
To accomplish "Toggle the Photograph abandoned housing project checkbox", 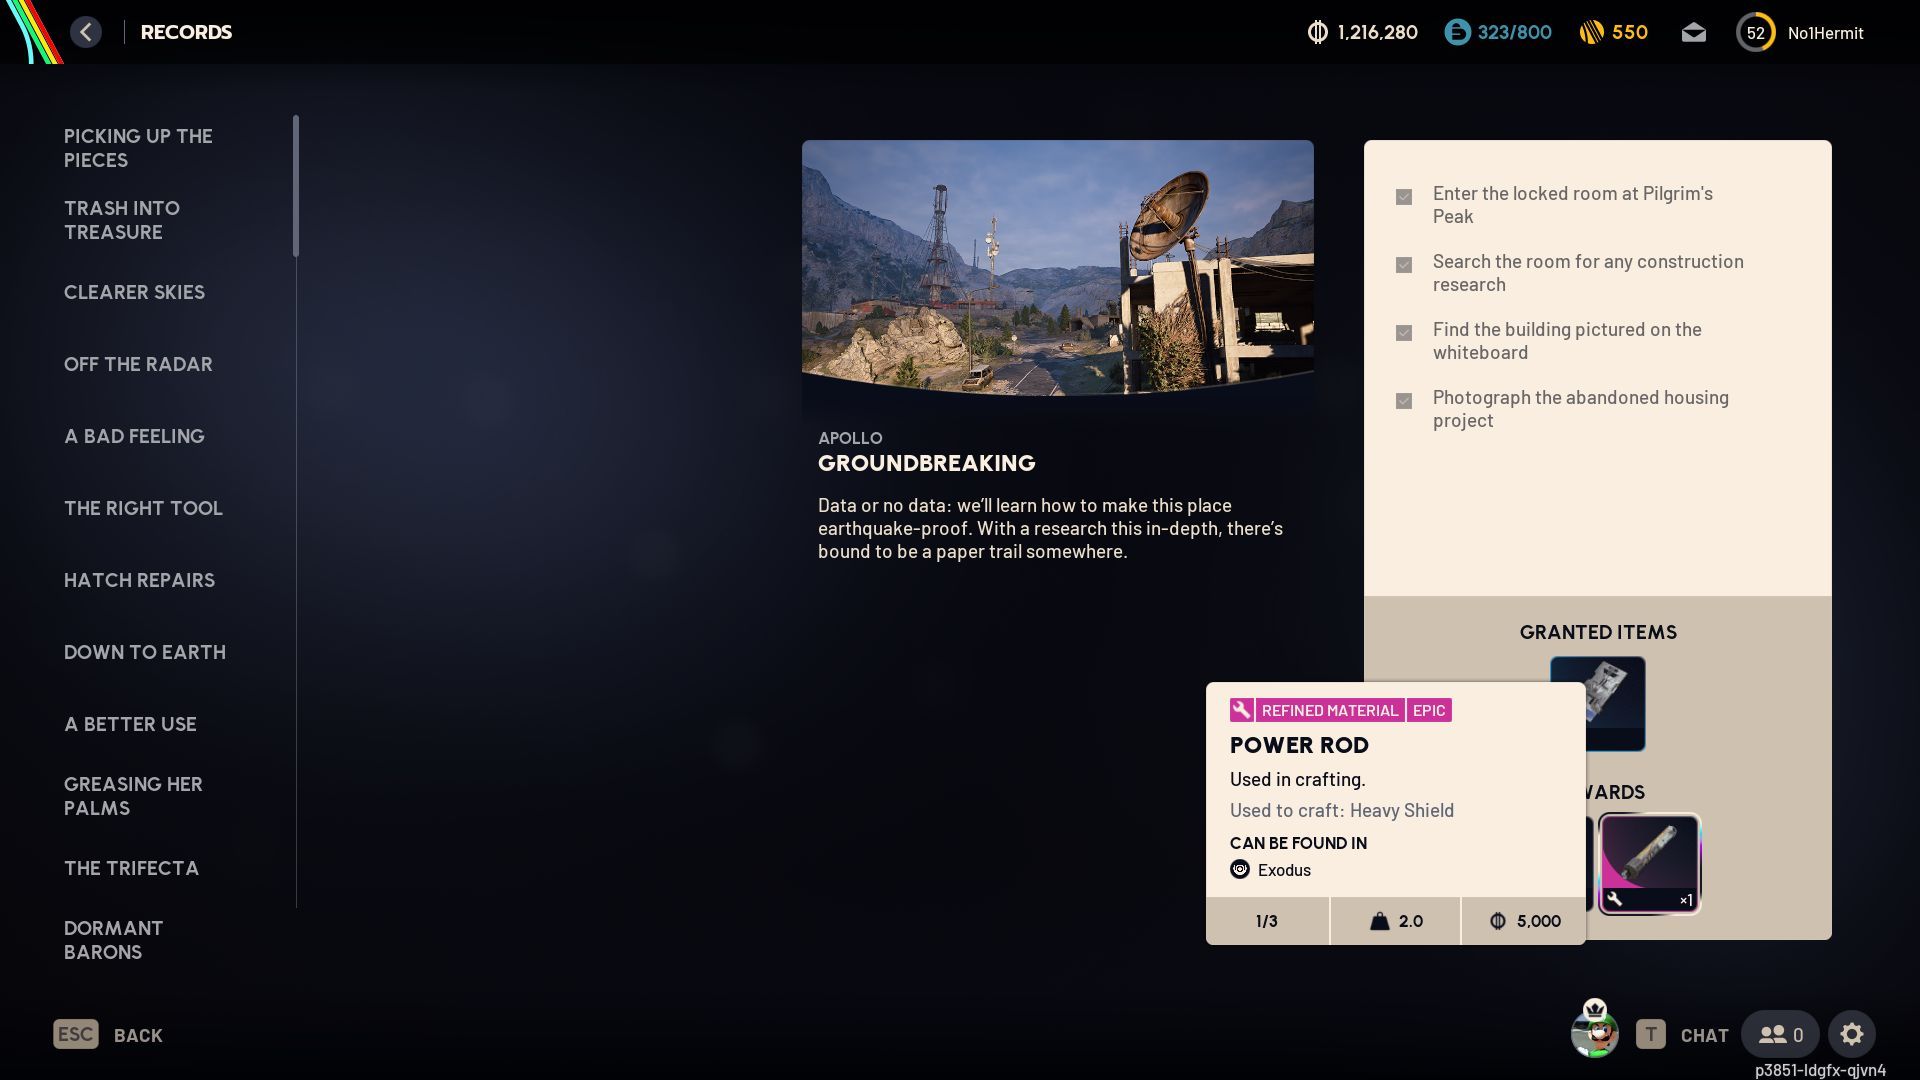I will click(x=1404, y=401).
